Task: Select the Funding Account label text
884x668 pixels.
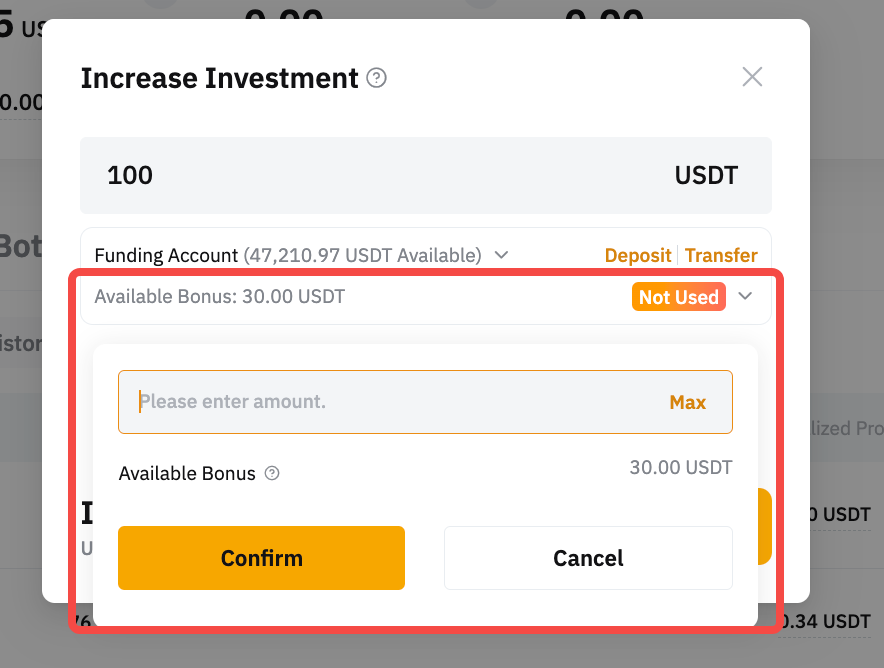Action: click(x=166, y=255)
